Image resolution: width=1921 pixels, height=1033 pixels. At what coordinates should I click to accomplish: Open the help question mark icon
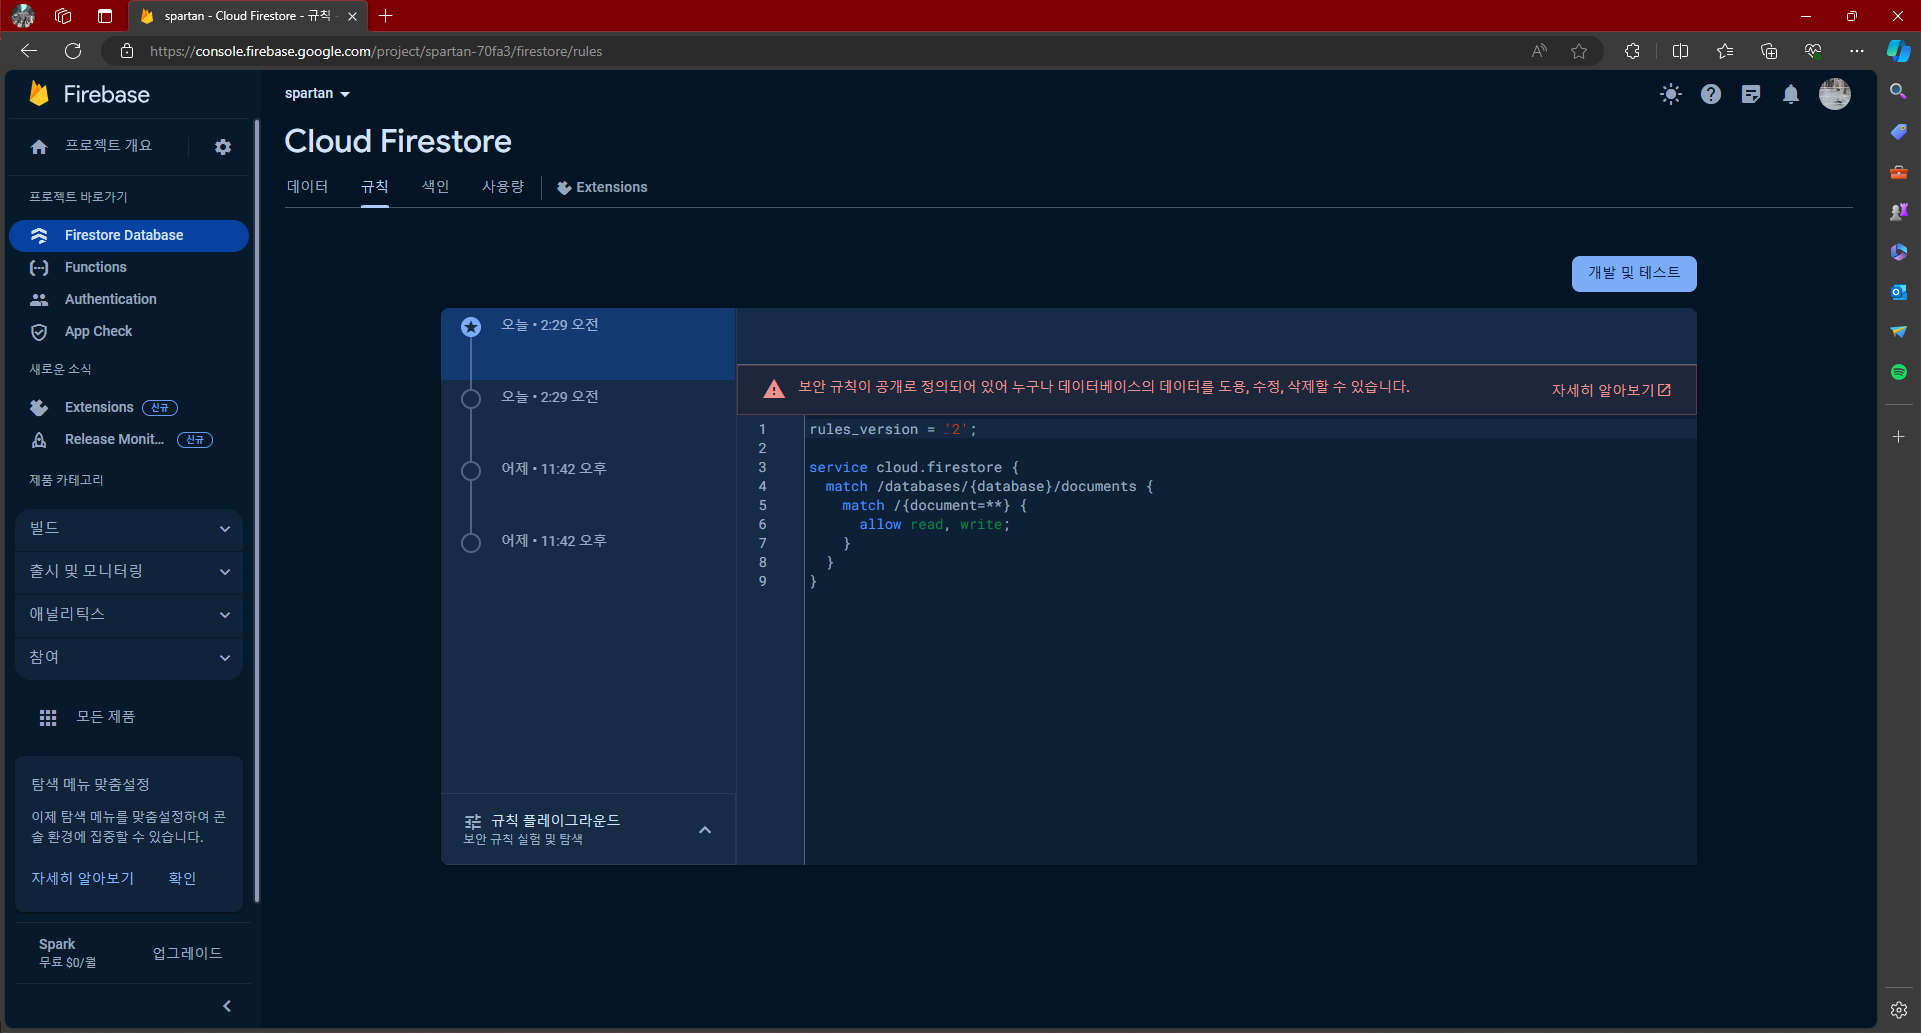click(1711, 94)
